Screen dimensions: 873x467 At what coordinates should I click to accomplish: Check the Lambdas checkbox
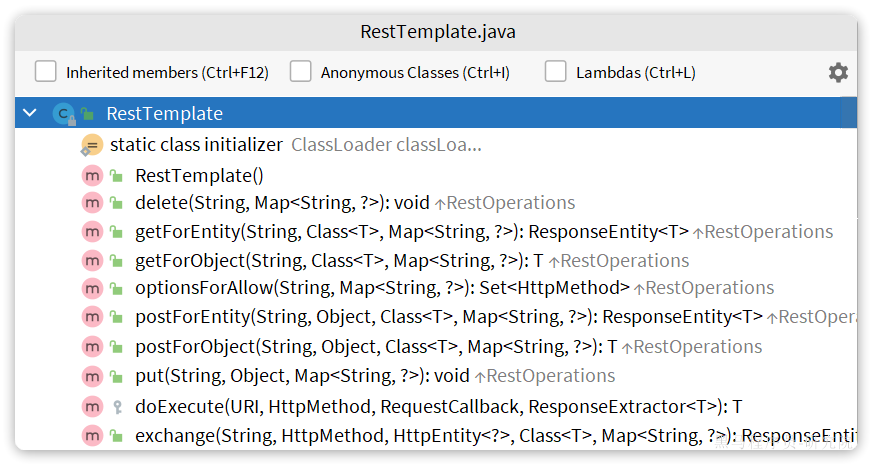[556, 72]
